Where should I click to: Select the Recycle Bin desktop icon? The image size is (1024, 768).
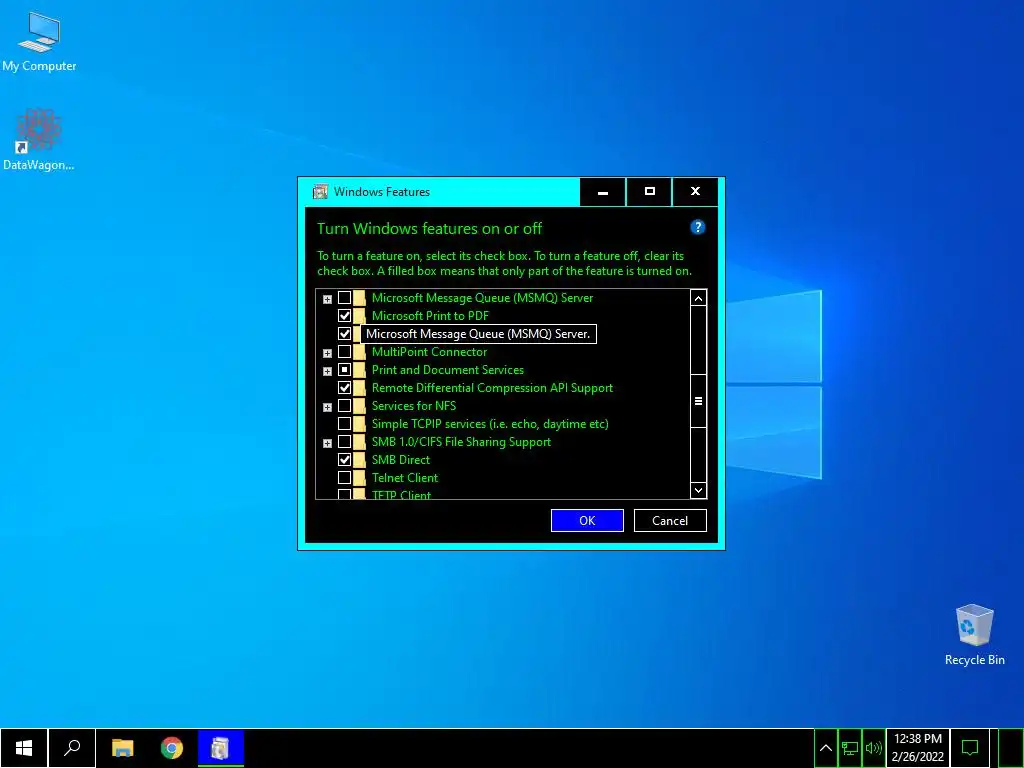(x=974, y=635)
